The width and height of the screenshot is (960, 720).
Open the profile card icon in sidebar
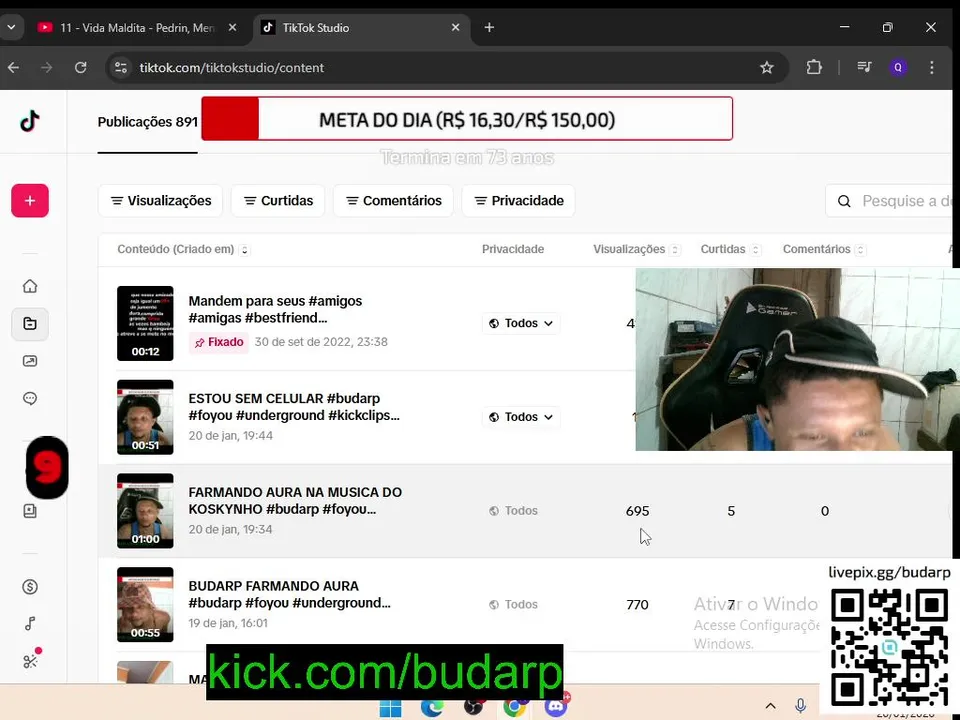point(30,511)
